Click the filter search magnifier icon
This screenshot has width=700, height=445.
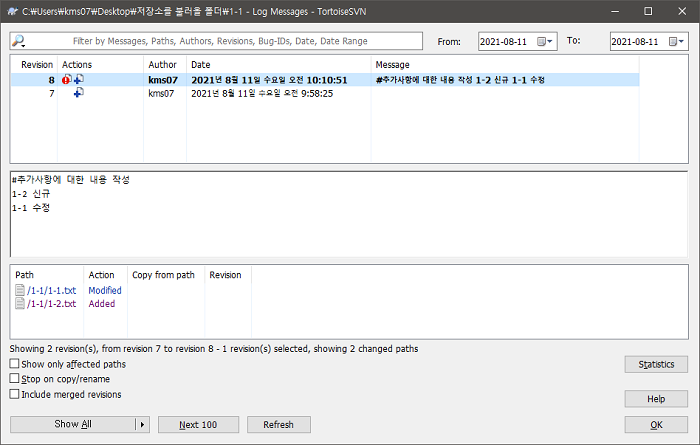click(19, 41)
